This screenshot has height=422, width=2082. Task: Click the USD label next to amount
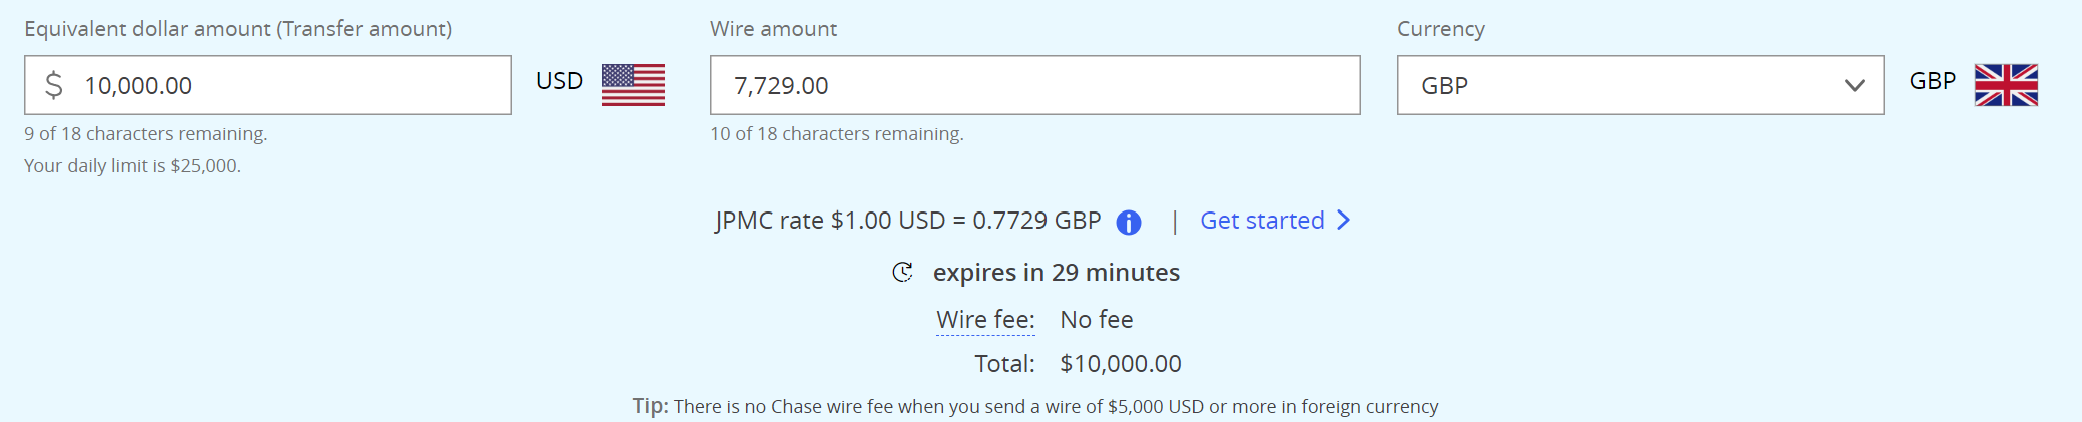click(559, 81)
